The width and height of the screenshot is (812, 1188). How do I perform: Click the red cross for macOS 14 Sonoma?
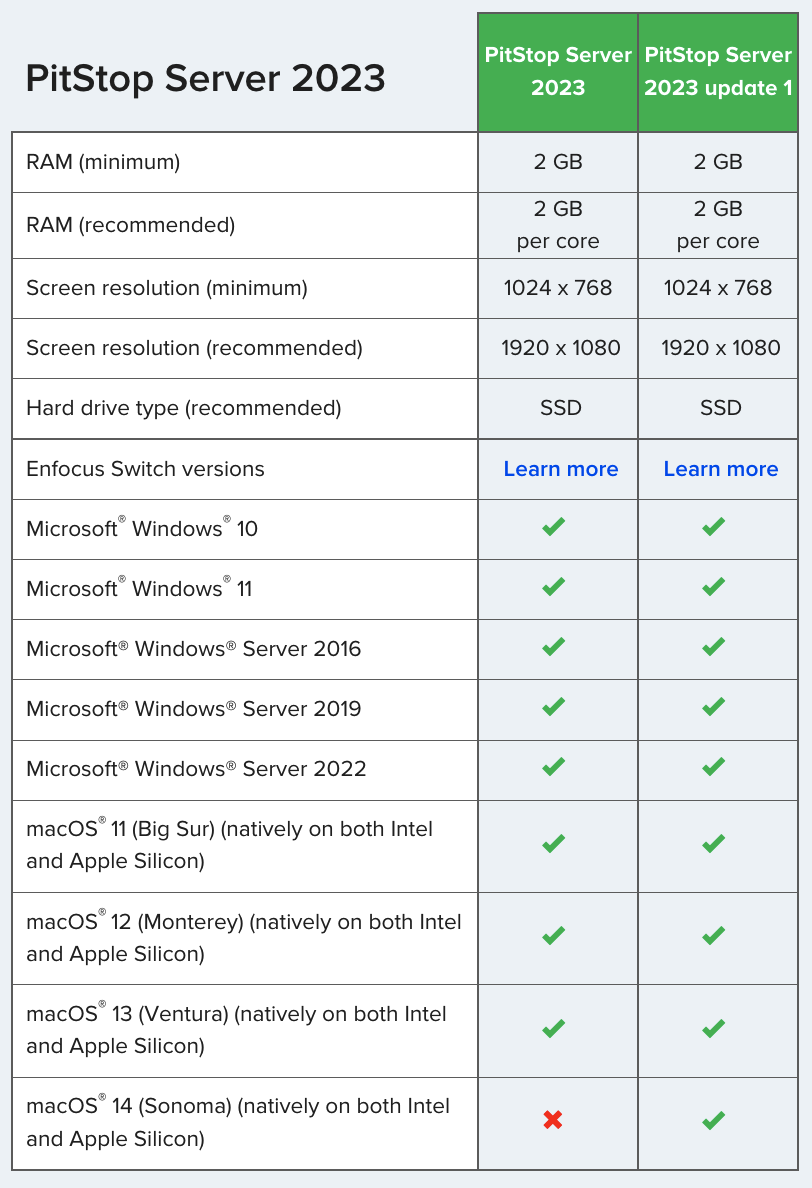click(x=553, y=1120)
